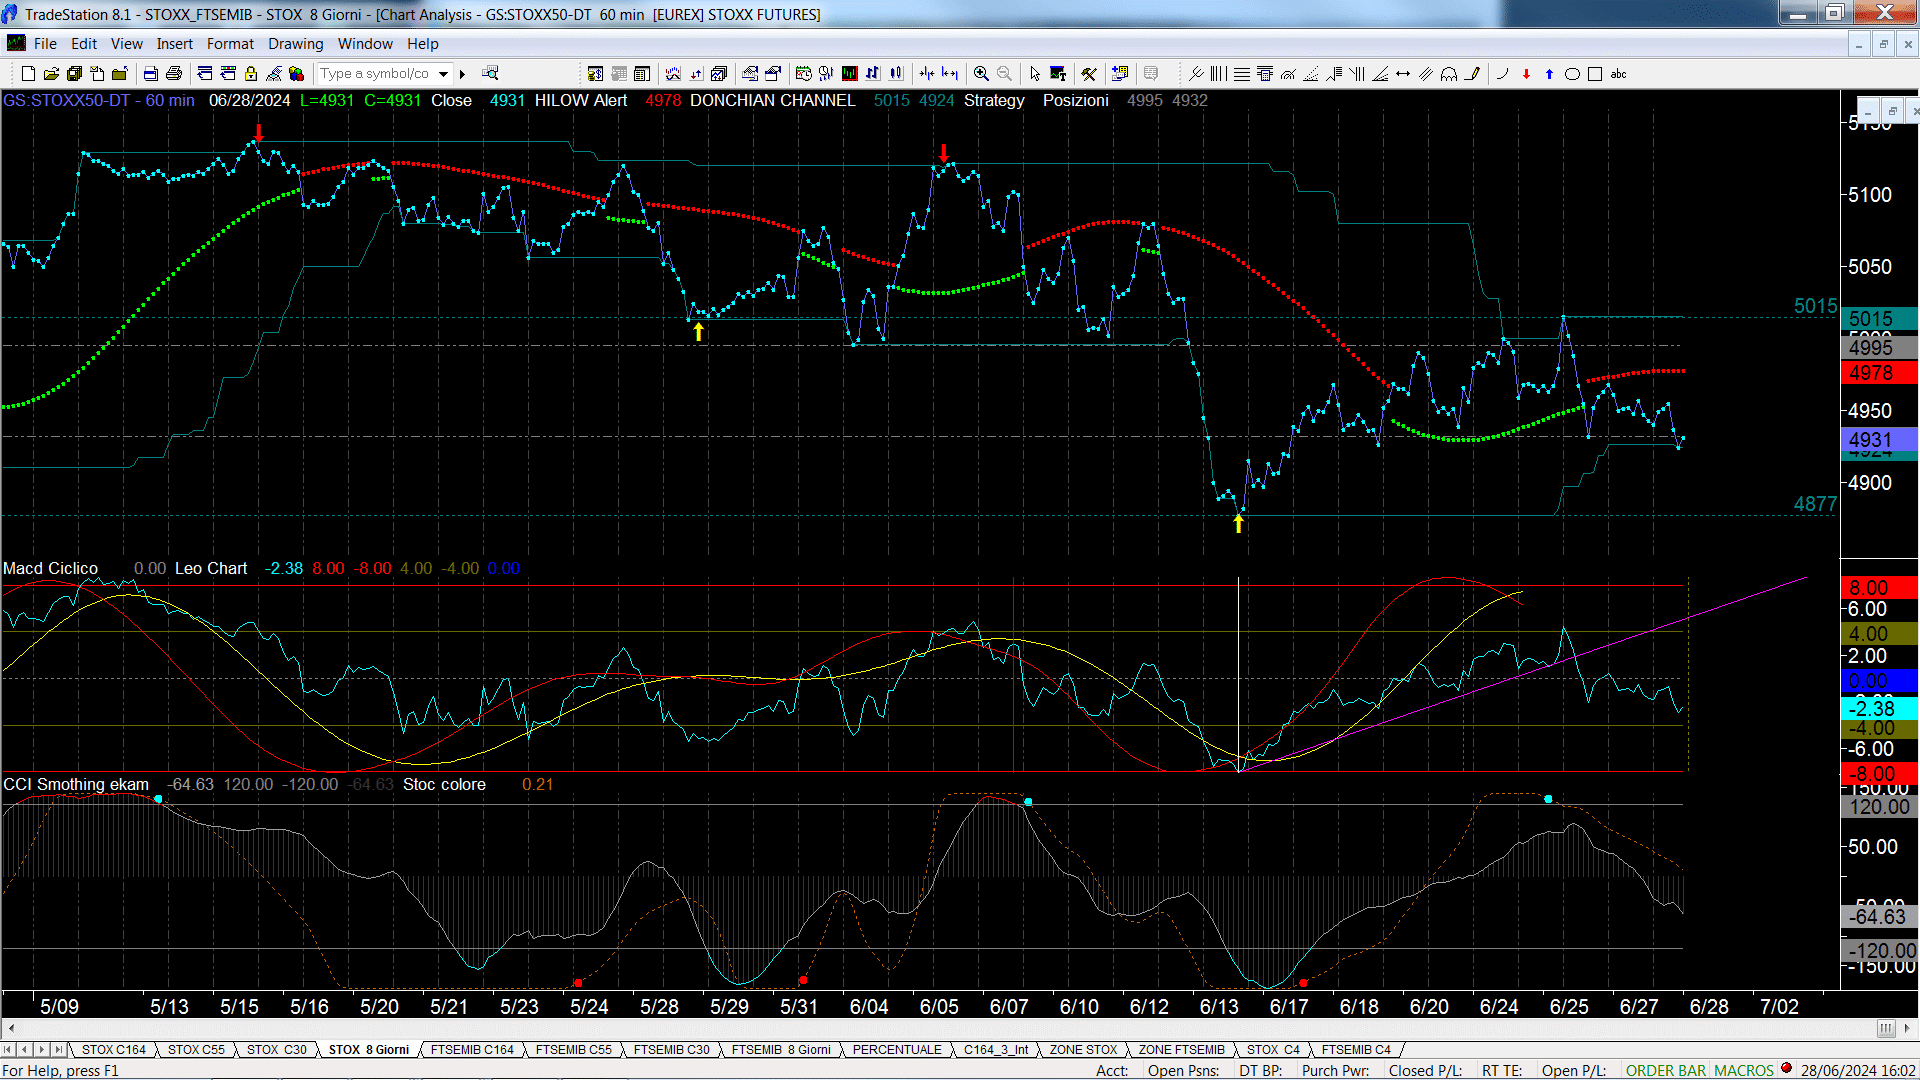
Task: Open the Window menu
Action: tap(365, 44)
